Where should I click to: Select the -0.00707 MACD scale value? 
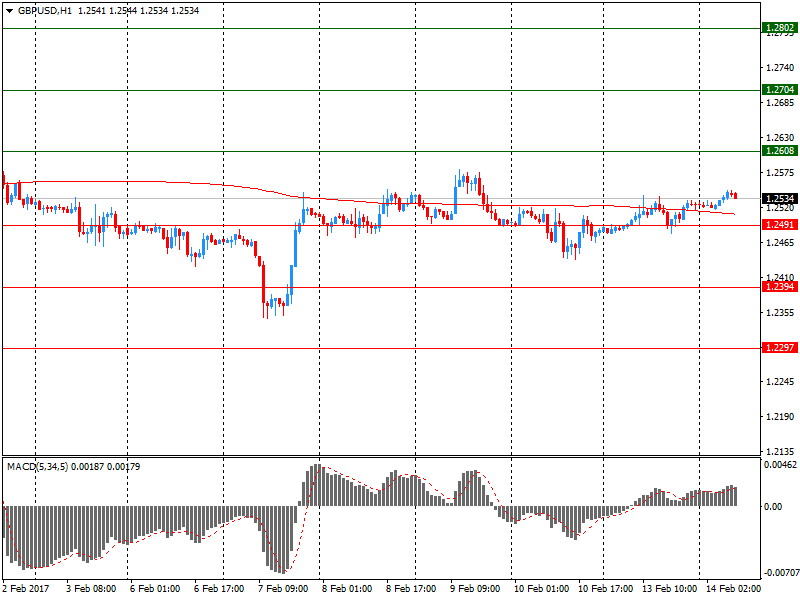pos(780,573)
